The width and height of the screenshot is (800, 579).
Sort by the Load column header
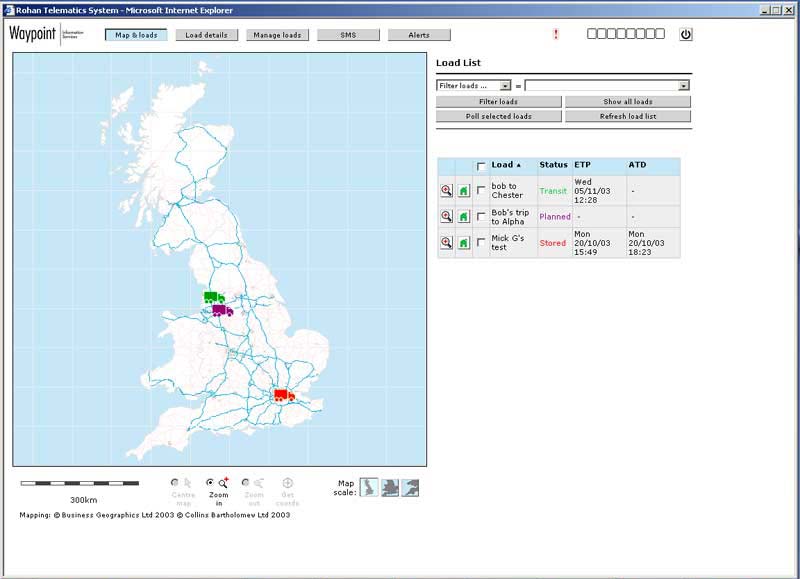point(503,165)
